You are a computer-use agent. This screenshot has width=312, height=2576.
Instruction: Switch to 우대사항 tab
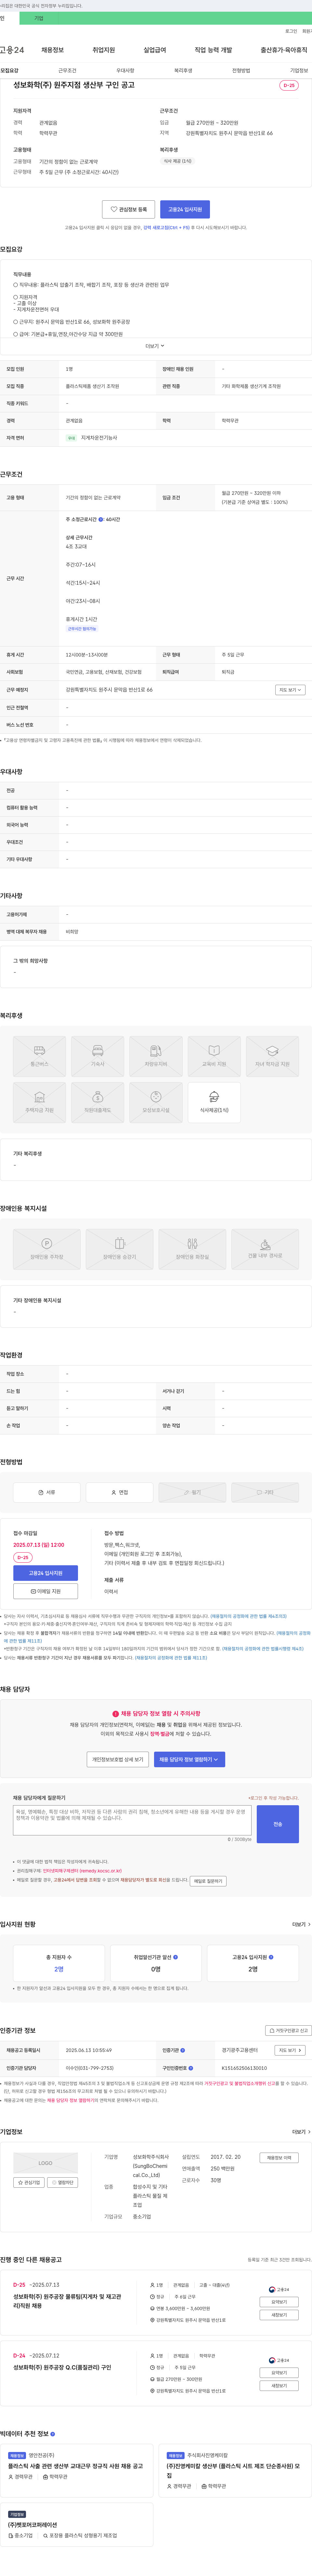click(x=125, y=71)
